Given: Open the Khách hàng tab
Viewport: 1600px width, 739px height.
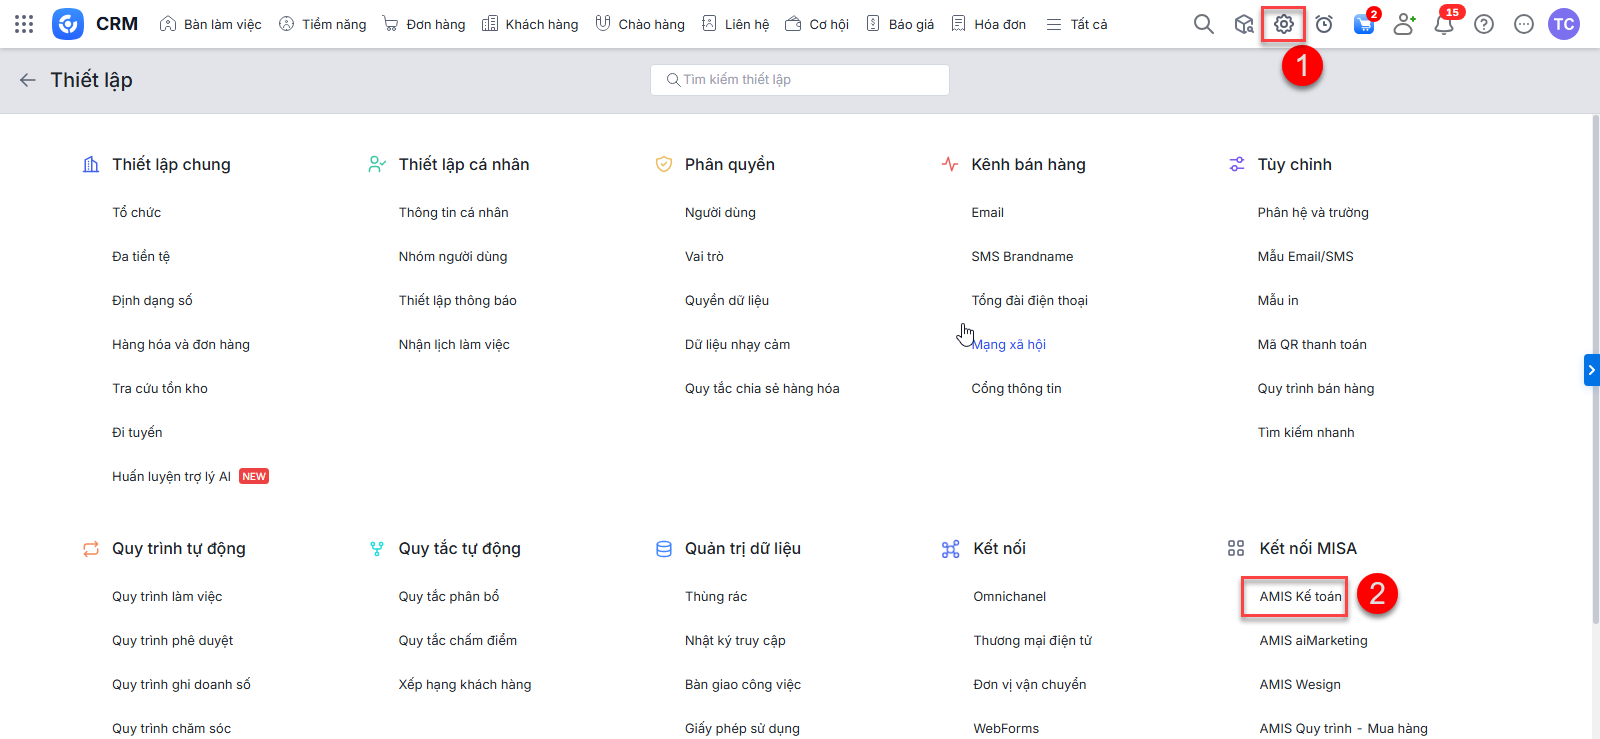Looking at the screenshot, I should point(530,24).
